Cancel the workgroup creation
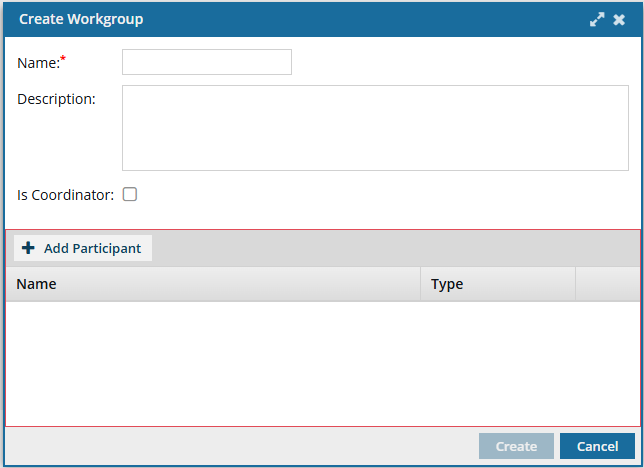 click(597, 446)
